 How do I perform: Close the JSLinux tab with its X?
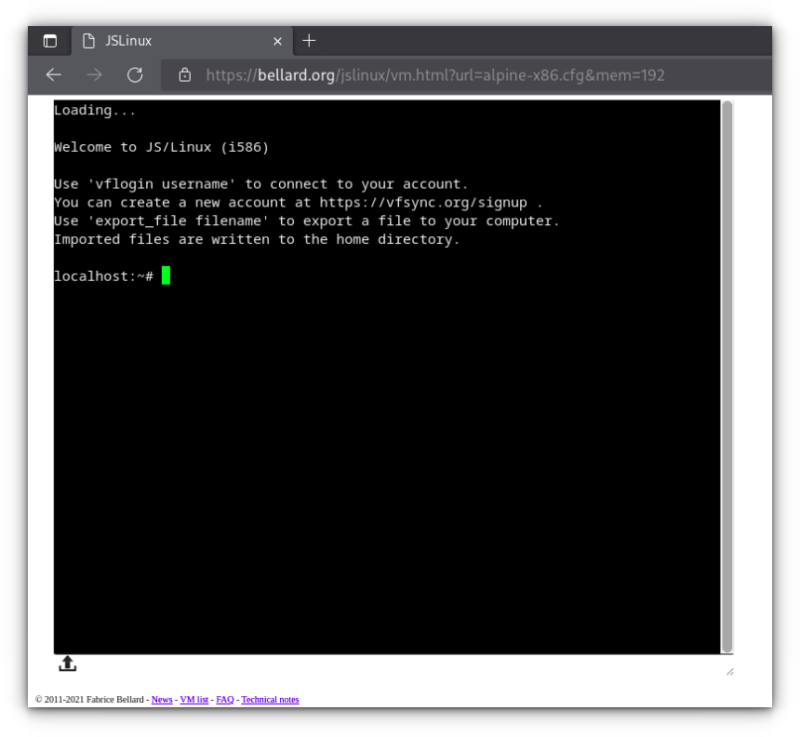[x=277, y=41]
